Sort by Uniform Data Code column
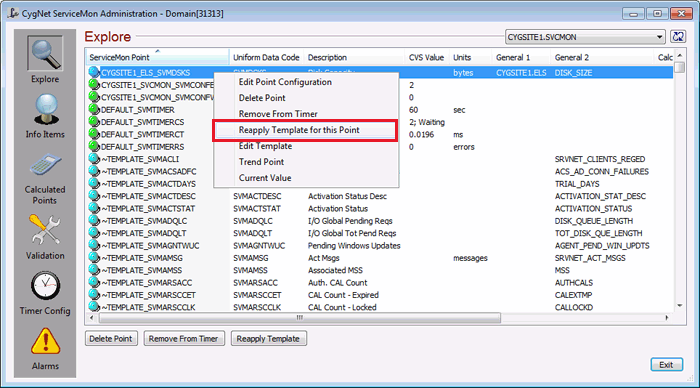Screen dimensions: 700x388 [x=266, y=57]
